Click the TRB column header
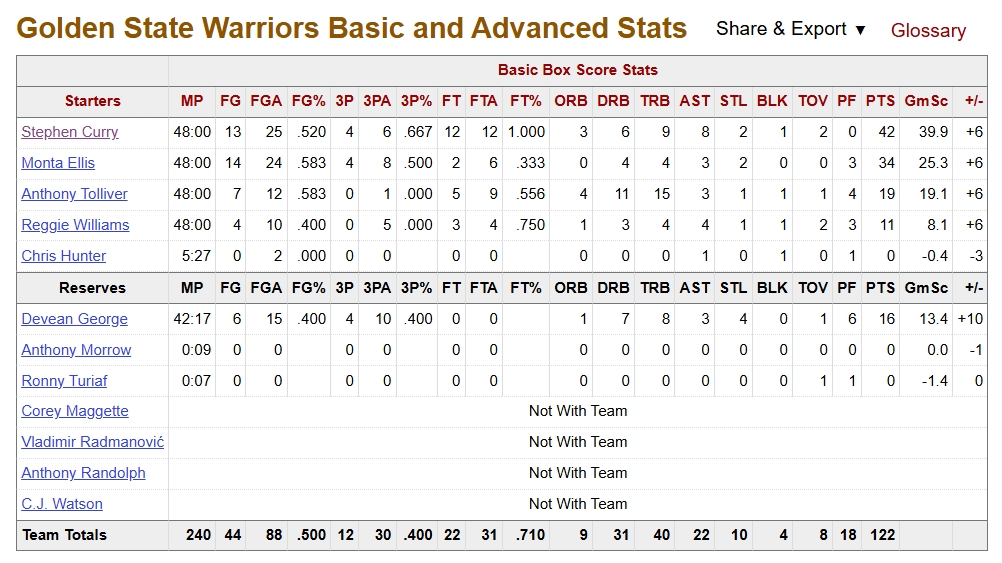Screen dimensions: 1002x563 [x=655, y=101]
